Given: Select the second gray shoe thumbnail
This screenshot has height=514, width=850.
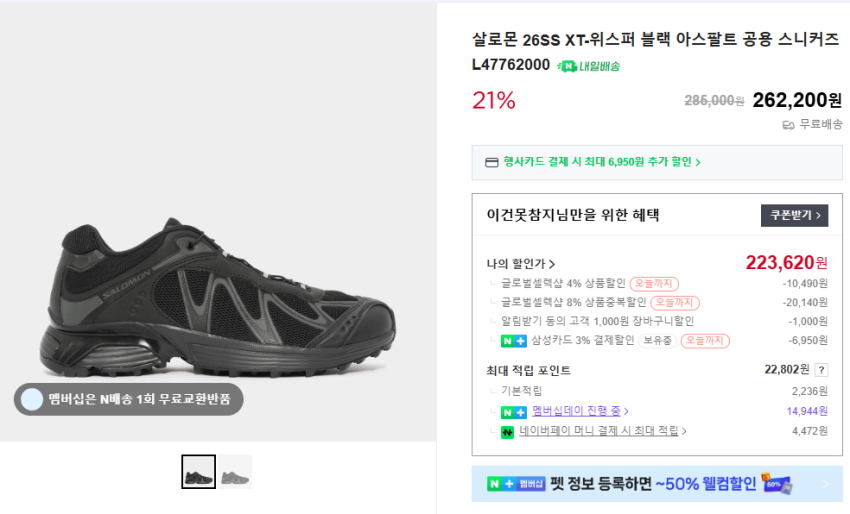Looking at the screenshot, I should point(236,472).
